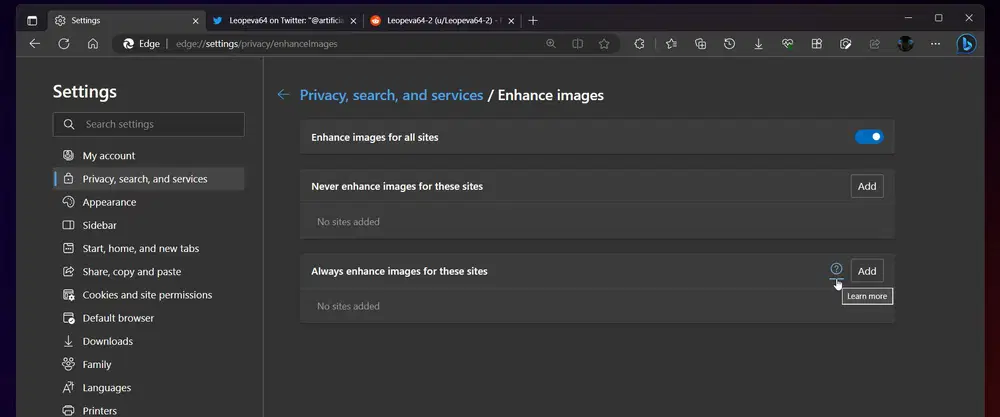Viewport: 1000px width, 417px height.
Task: Refresh the current page
Action: tap(64, 44)
